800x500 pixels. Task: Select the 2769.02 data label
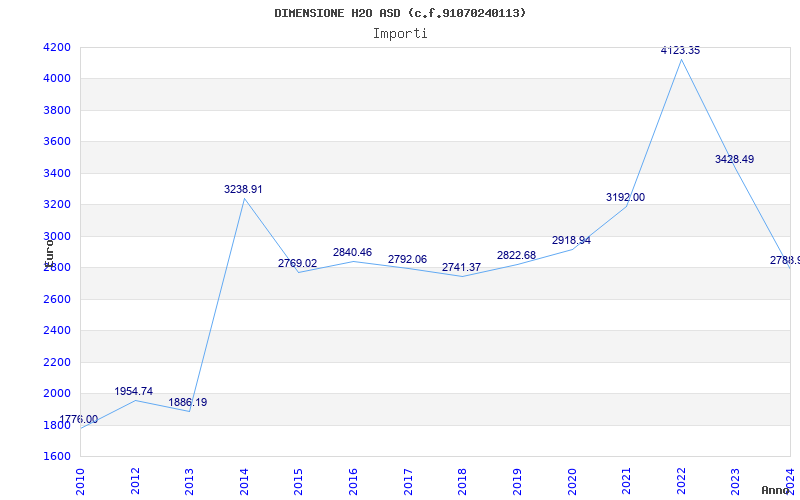pyautogui.click(x=297, y=263)
